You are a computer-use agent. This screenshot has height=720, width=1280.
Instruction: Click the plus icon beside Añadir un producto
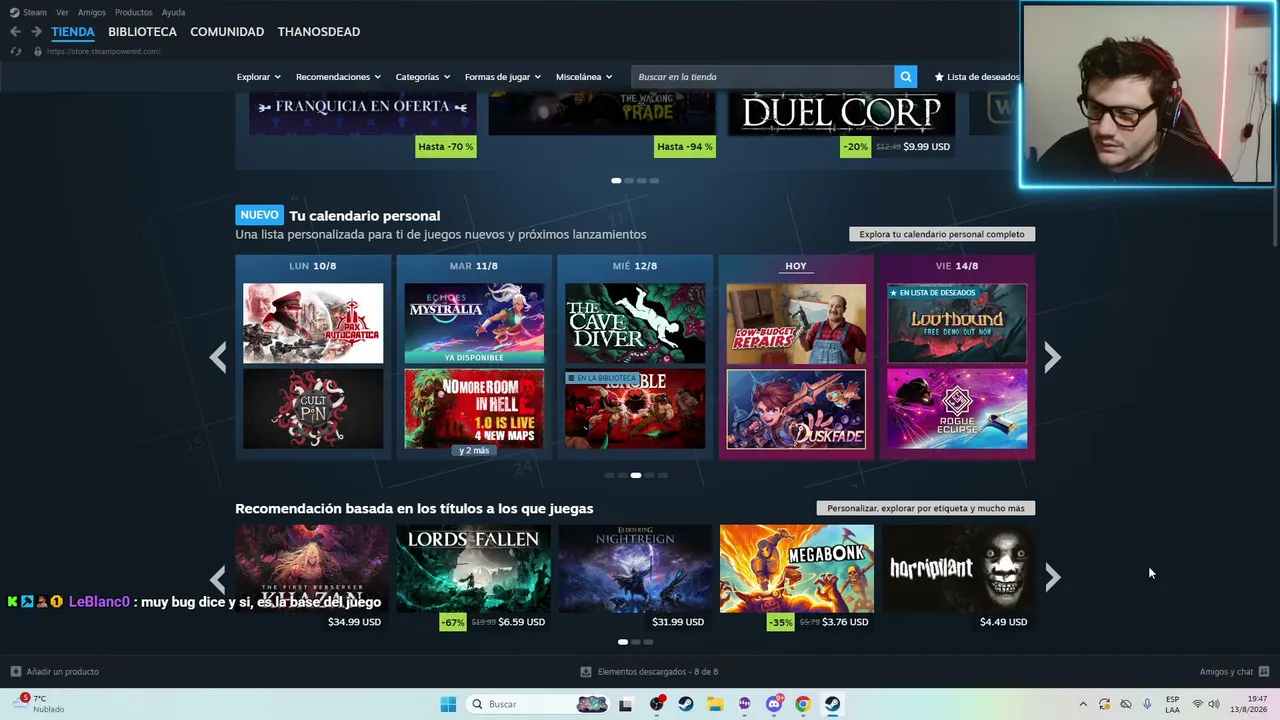pos(15,672)
